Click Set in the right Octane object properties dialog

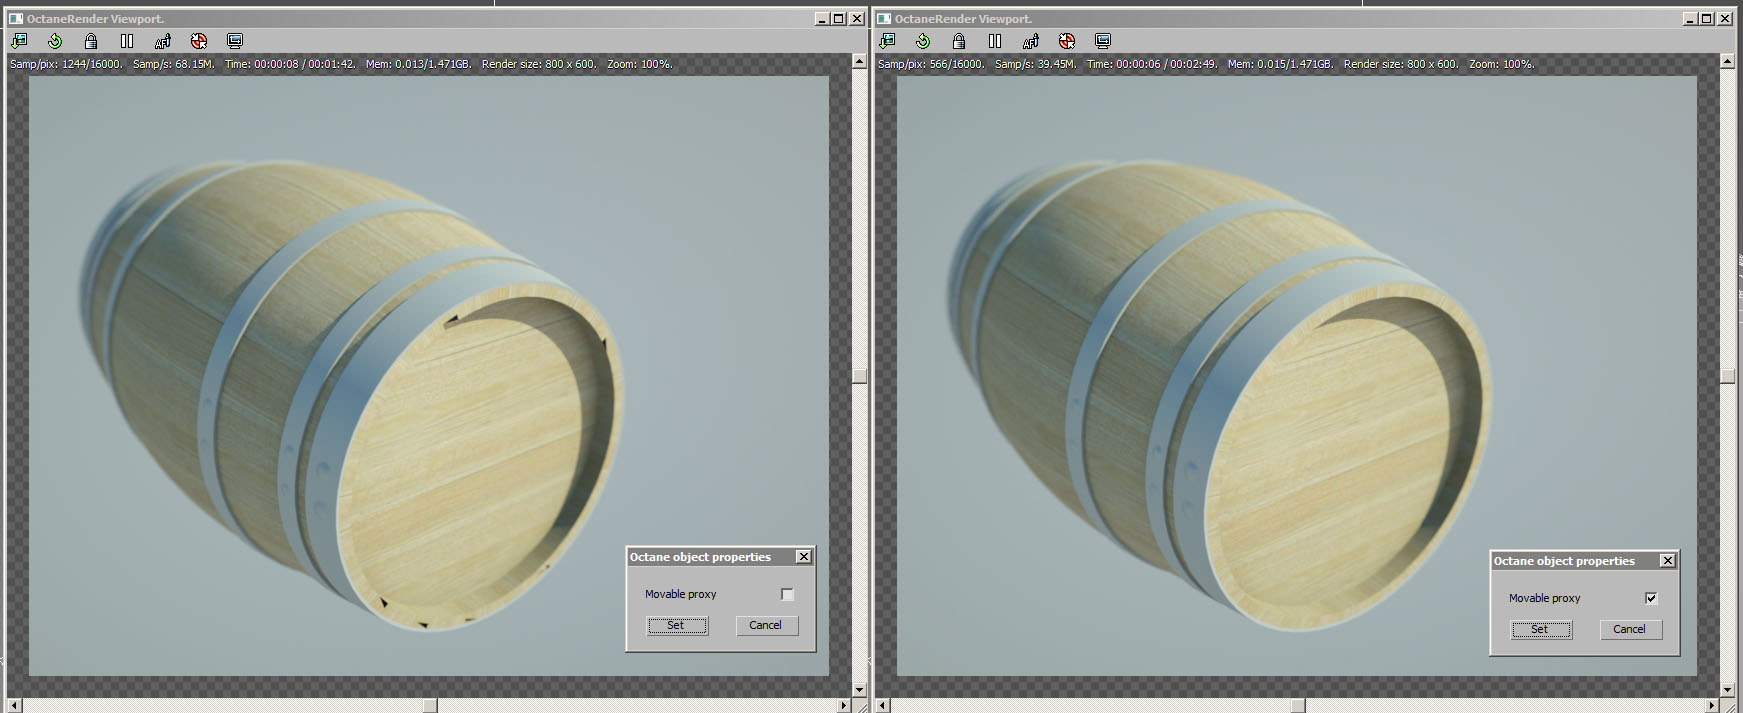pos(1541,630)
